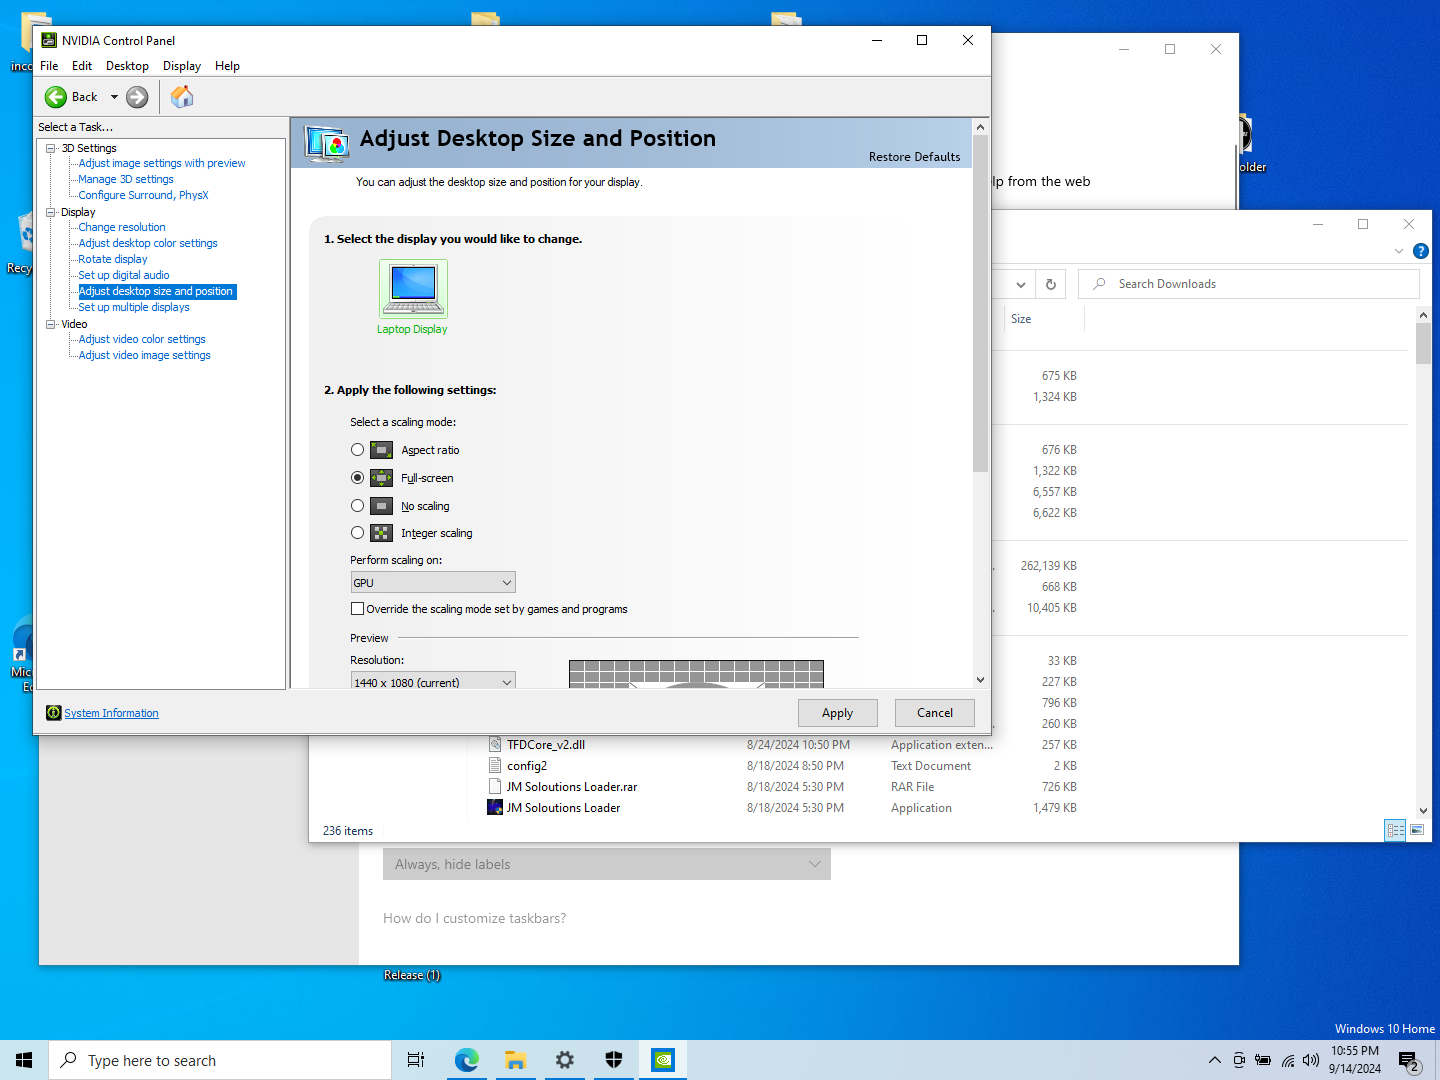Open How do I customize taskbars link

pyautogui.click(x=474, y=918)
